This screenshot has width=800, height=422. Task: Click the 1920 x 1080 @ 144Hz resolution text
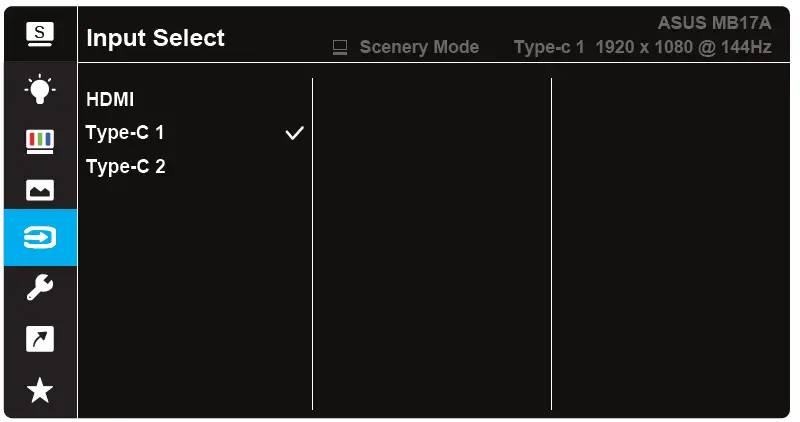click(683, 47)
